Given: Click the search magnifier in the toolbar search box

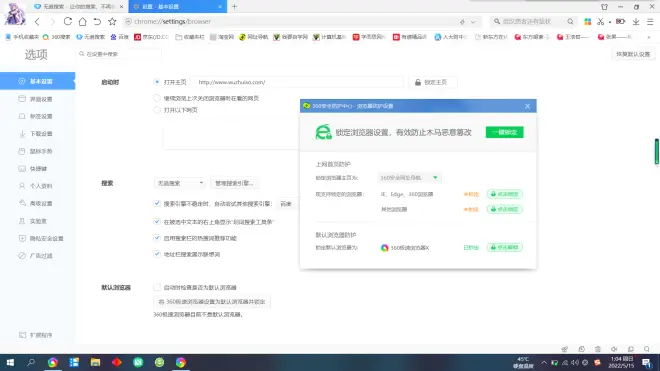Looking at the screenshot, I should pos(570,21).
